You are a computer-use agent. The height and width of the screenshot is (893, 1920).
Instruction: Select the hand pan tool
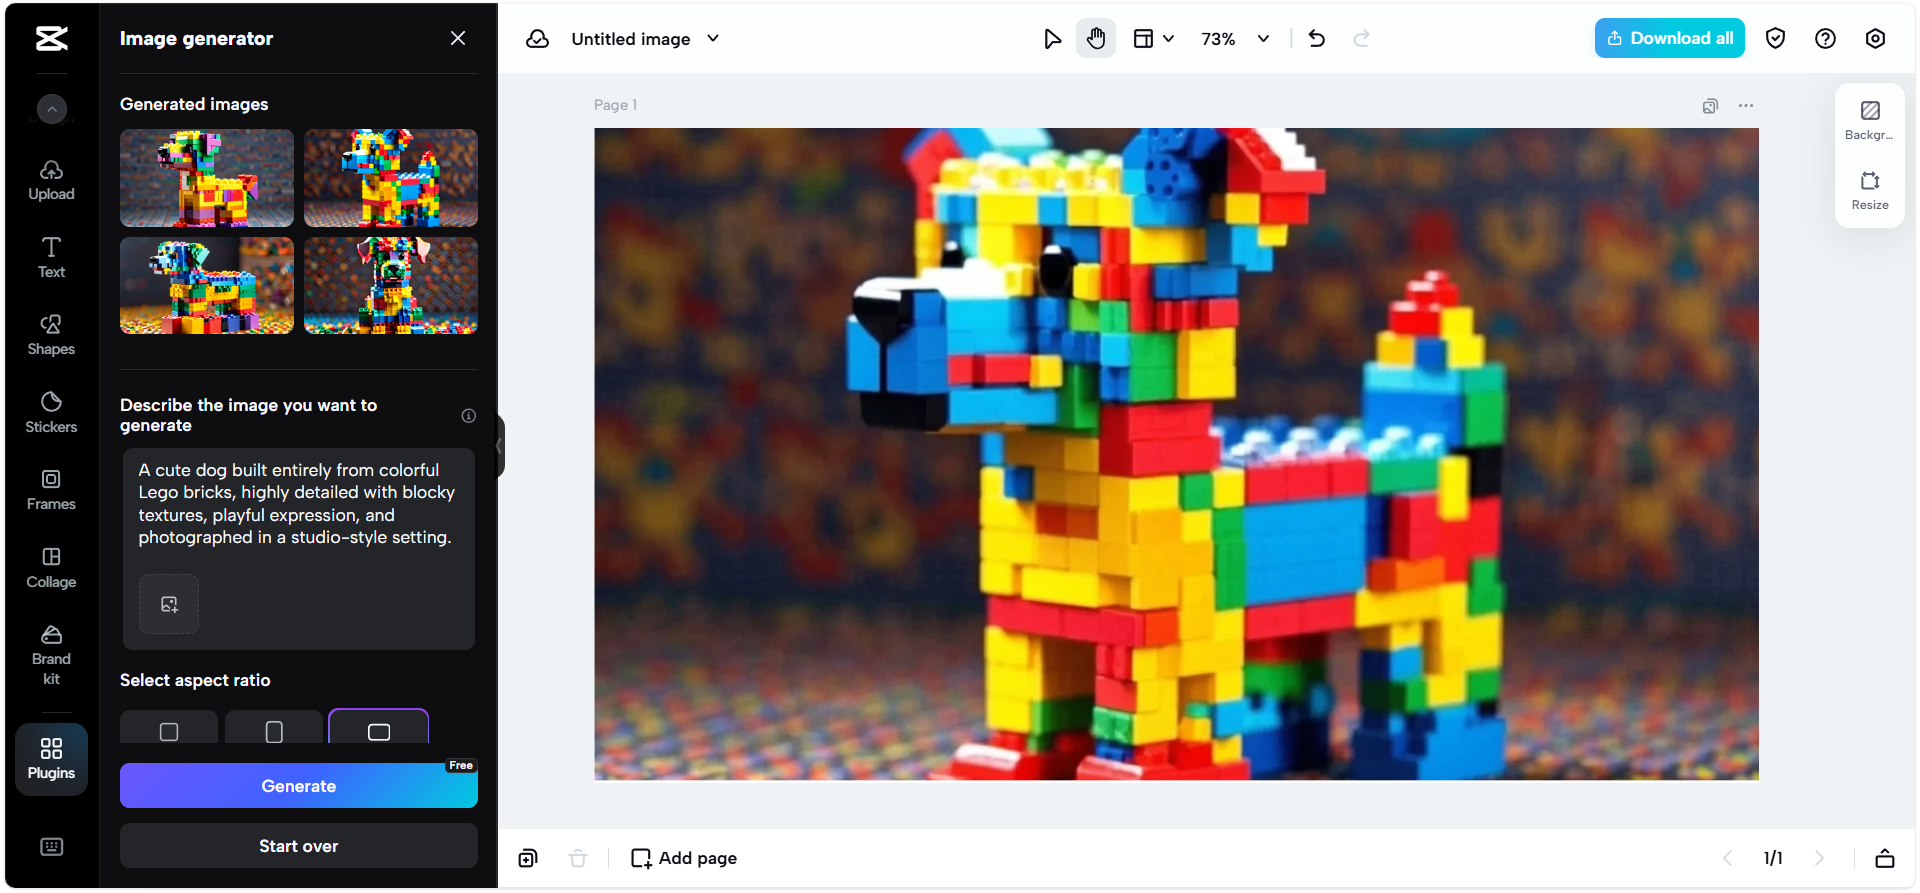click(x=1096, y=39)
